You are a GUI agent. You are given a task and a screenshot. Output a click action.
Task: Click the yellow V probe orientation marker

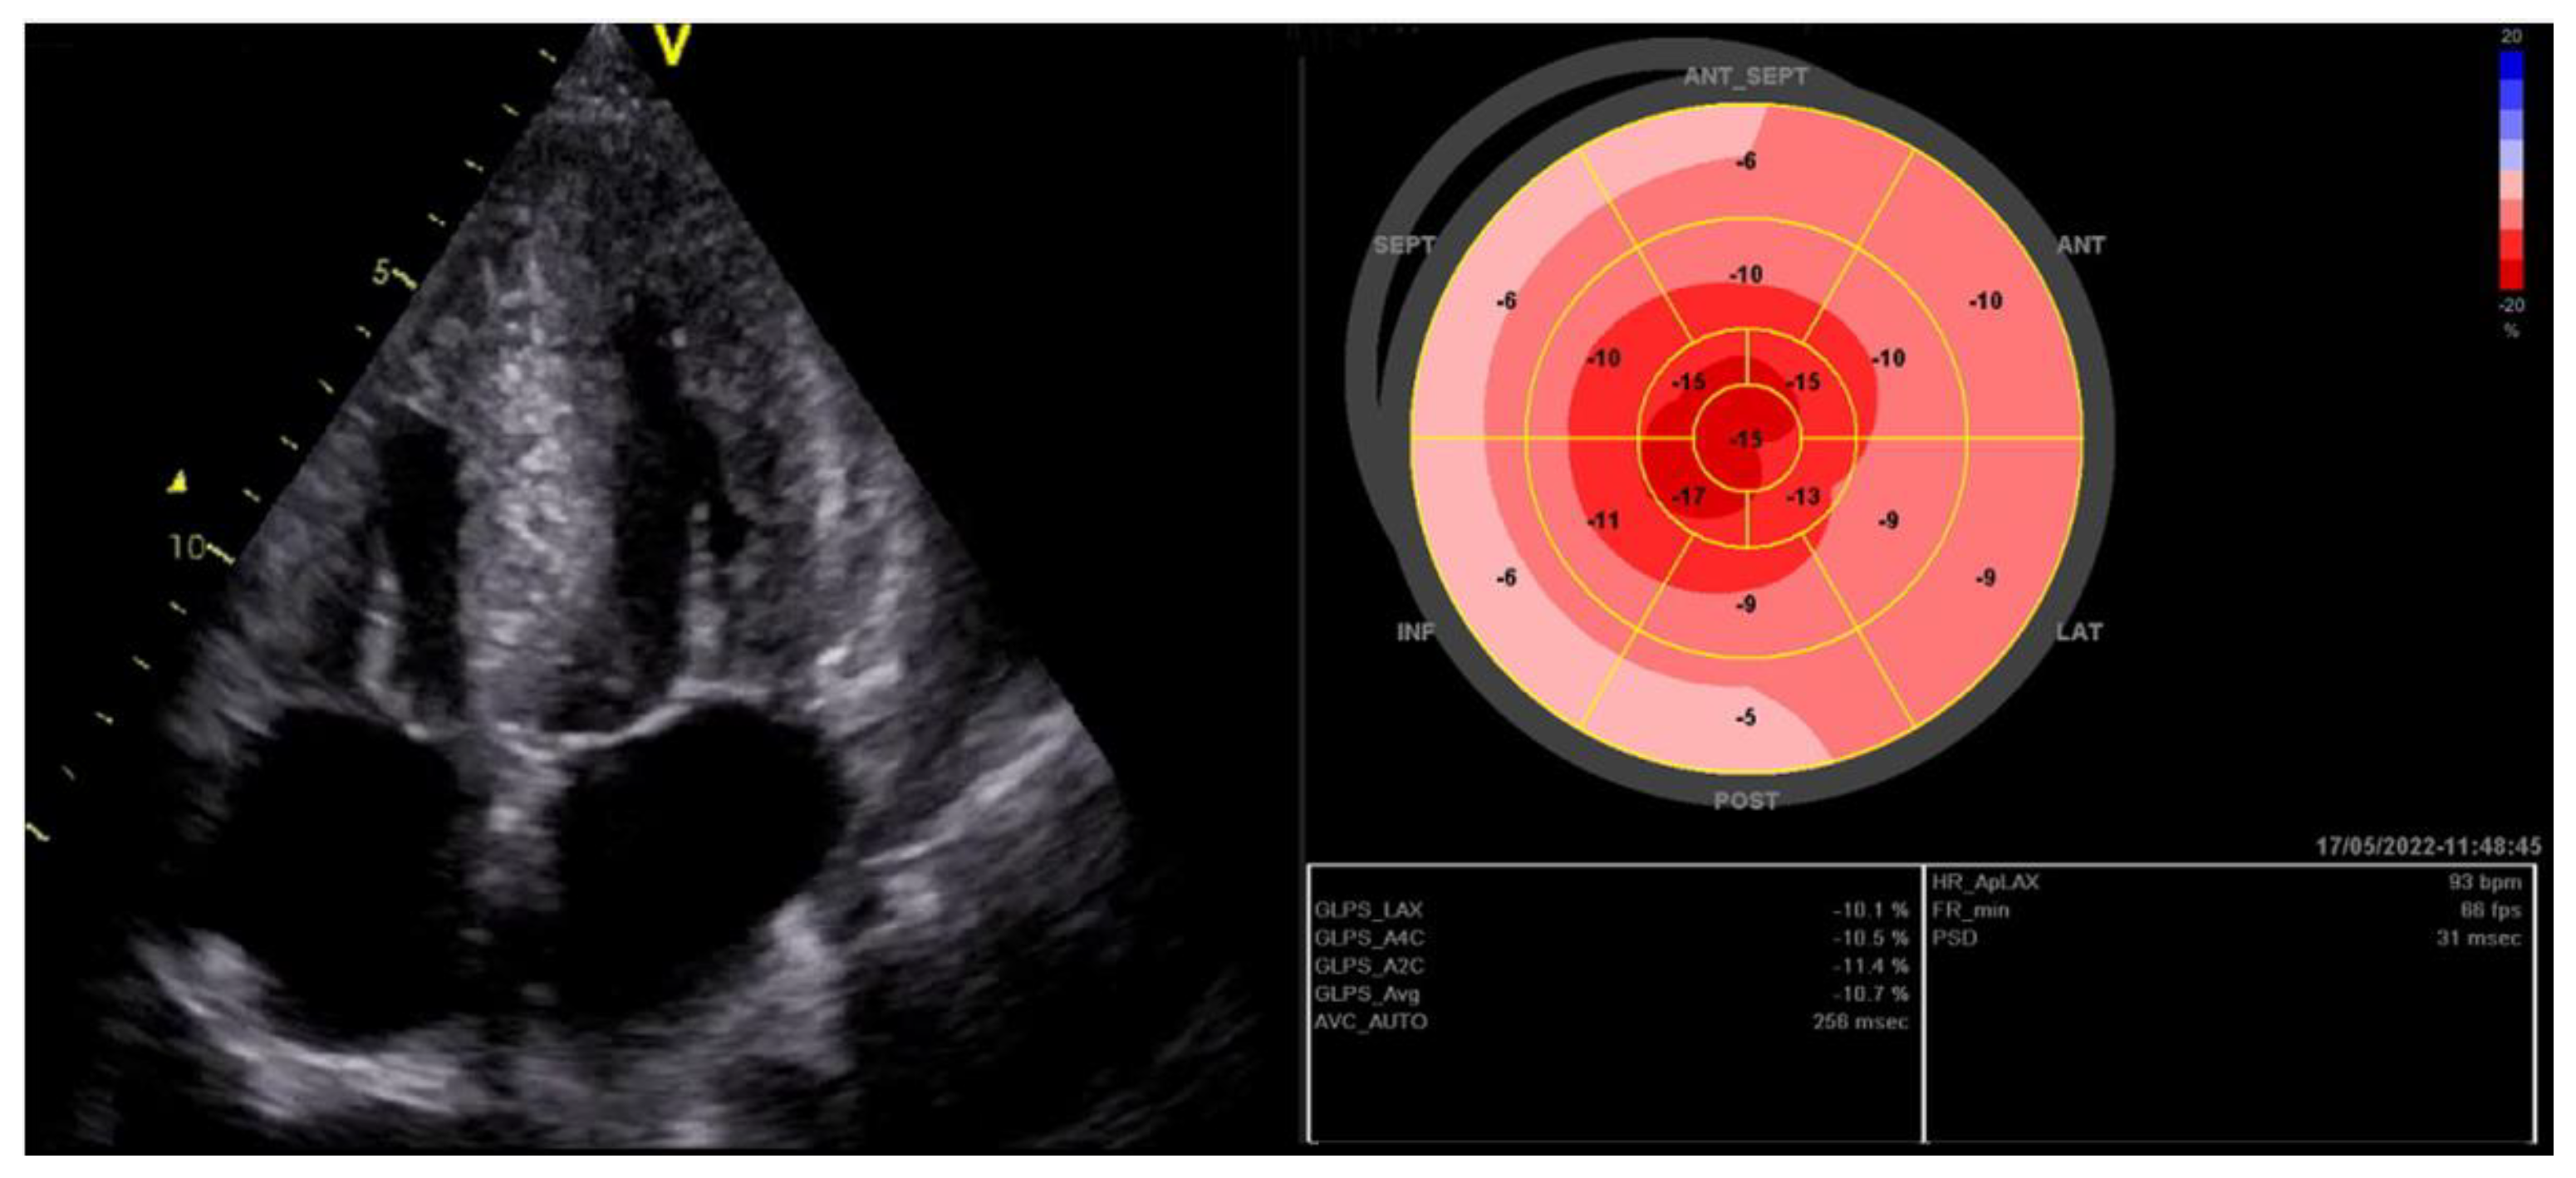[x=671, y=45]
